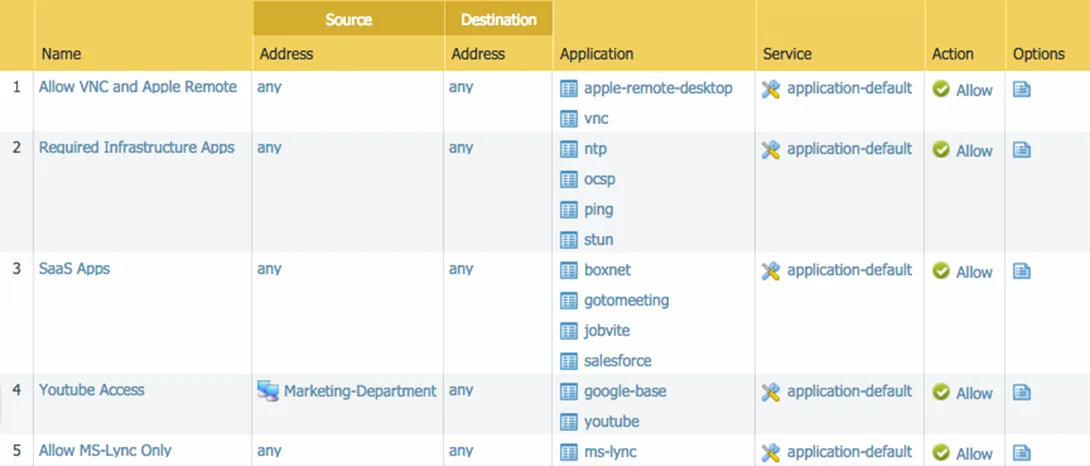Open the Required Infrastructure Apps rule
1090x466 pixels.
[x=136, y=147]
